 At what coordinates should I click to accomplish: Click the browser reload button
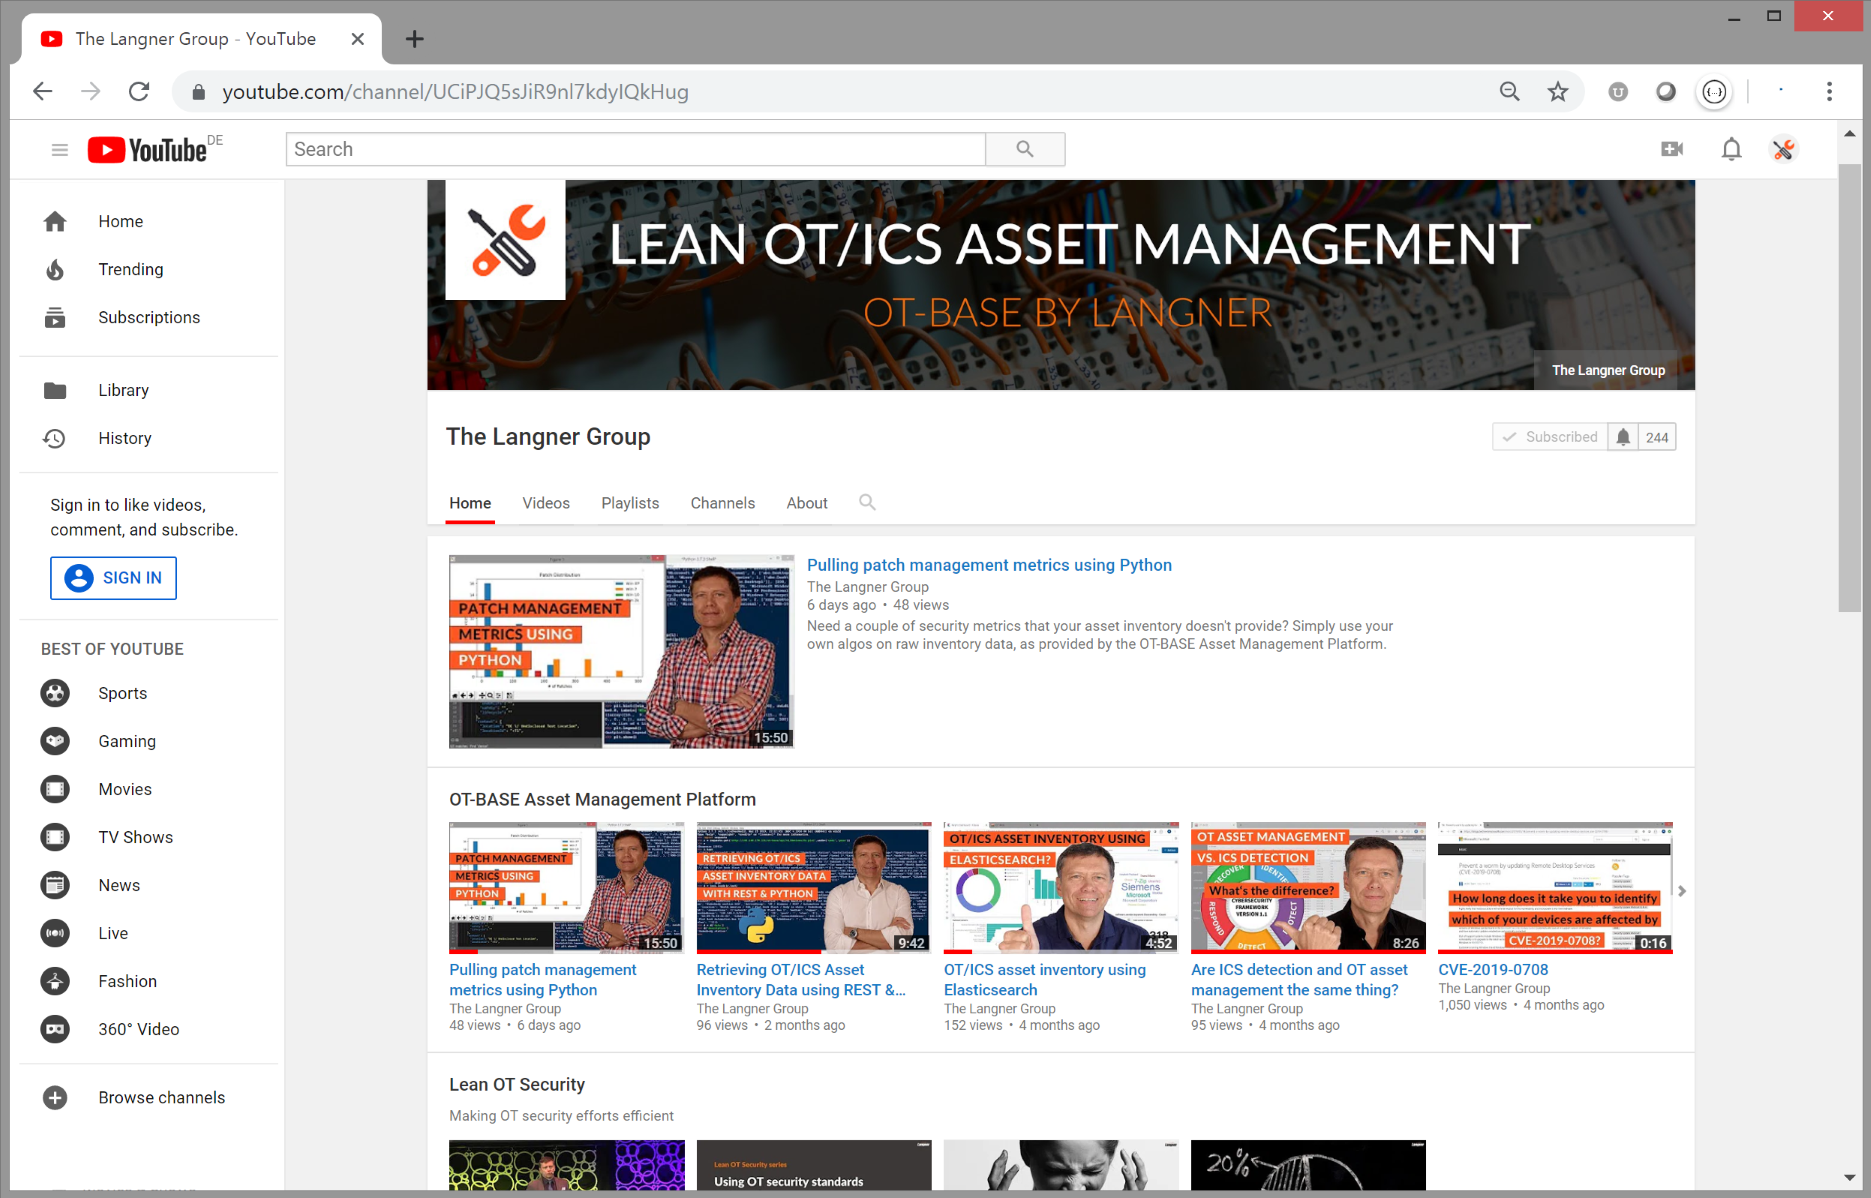click(x=139, y=91)
